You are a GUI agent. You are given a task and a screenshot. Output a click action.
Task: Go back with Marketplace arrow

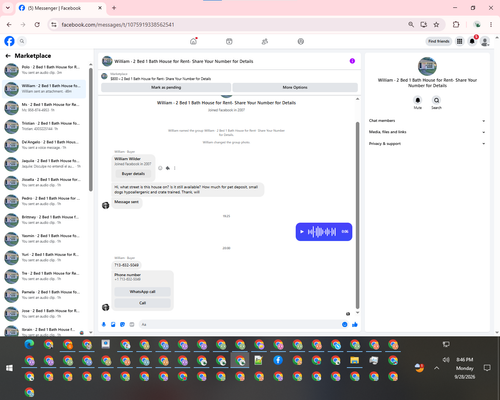coord(8,56)
